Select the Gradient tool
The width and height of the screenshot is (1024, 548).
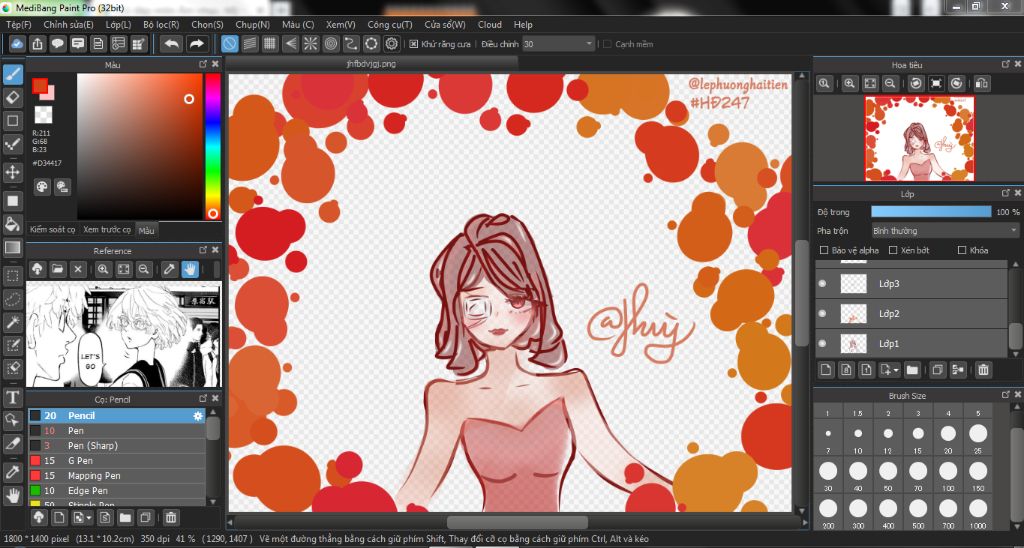12,248
